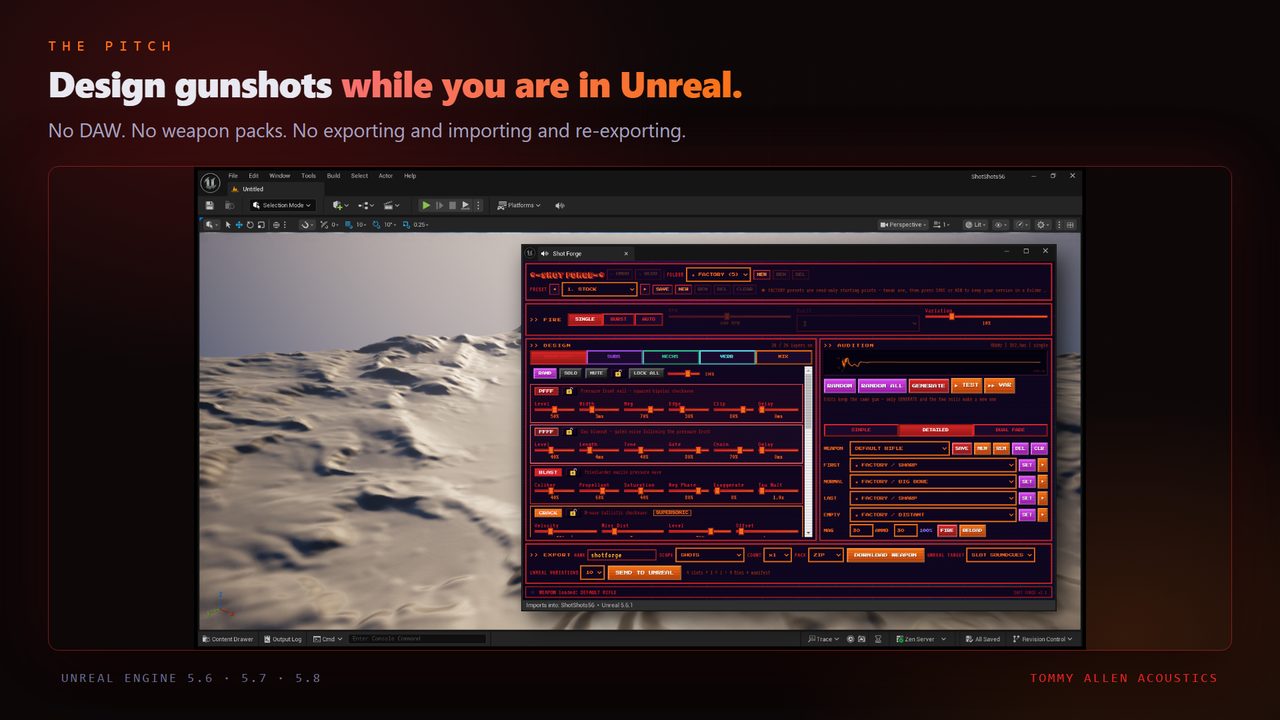Click the Unreal Engine logo icon
The height and width of the screenshot is (720, 1280).
pos(210,182)
